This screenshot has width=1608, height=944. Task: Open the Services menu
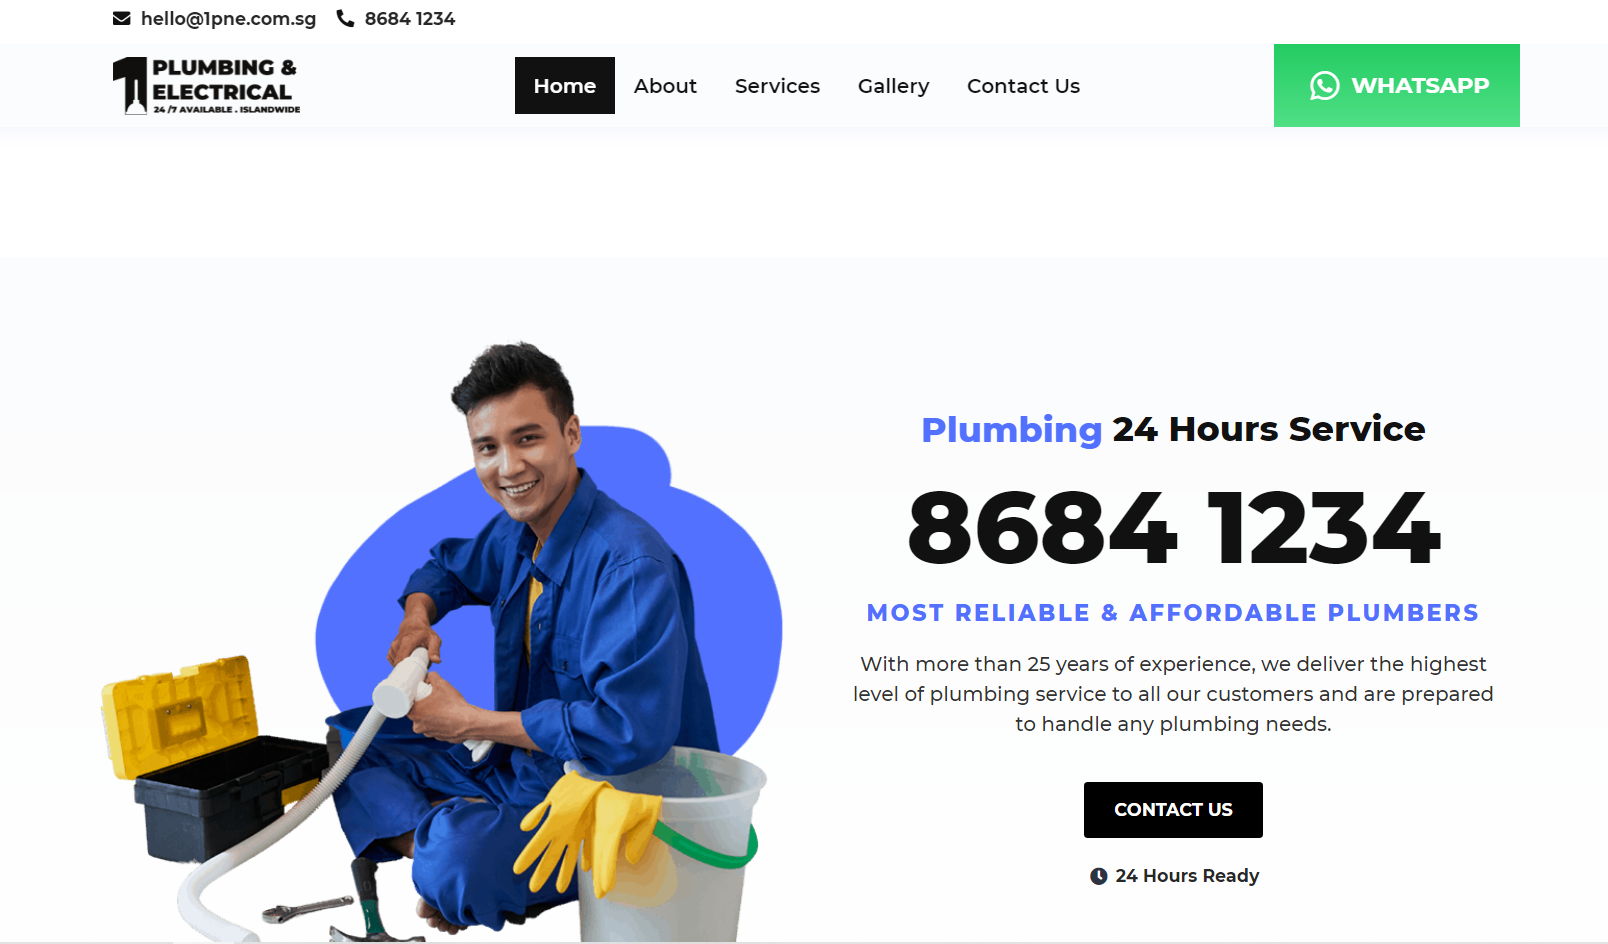(x=777, y=86)
